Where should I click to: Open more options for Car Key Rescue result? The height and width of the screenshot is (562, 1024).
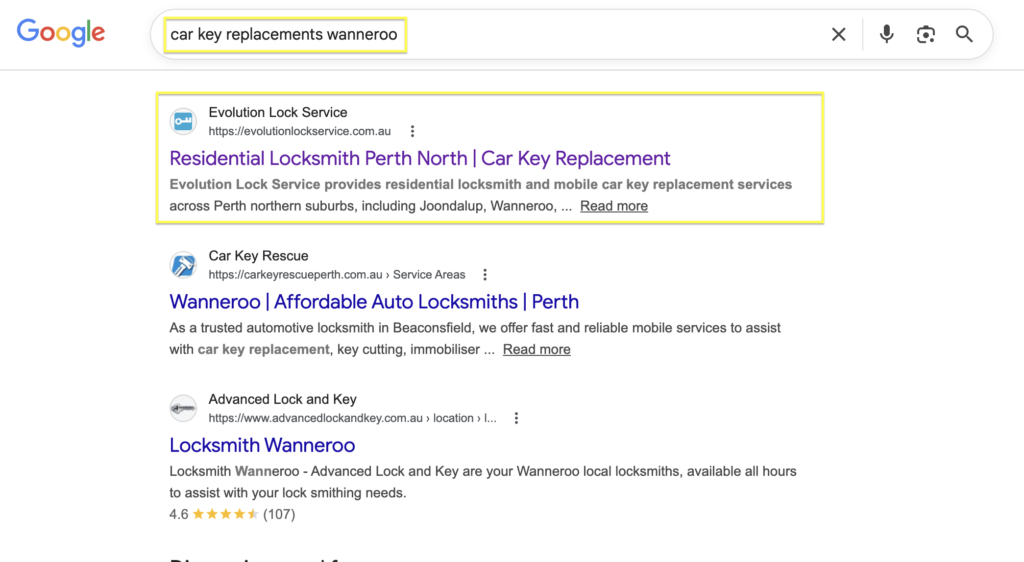[485, 275]
